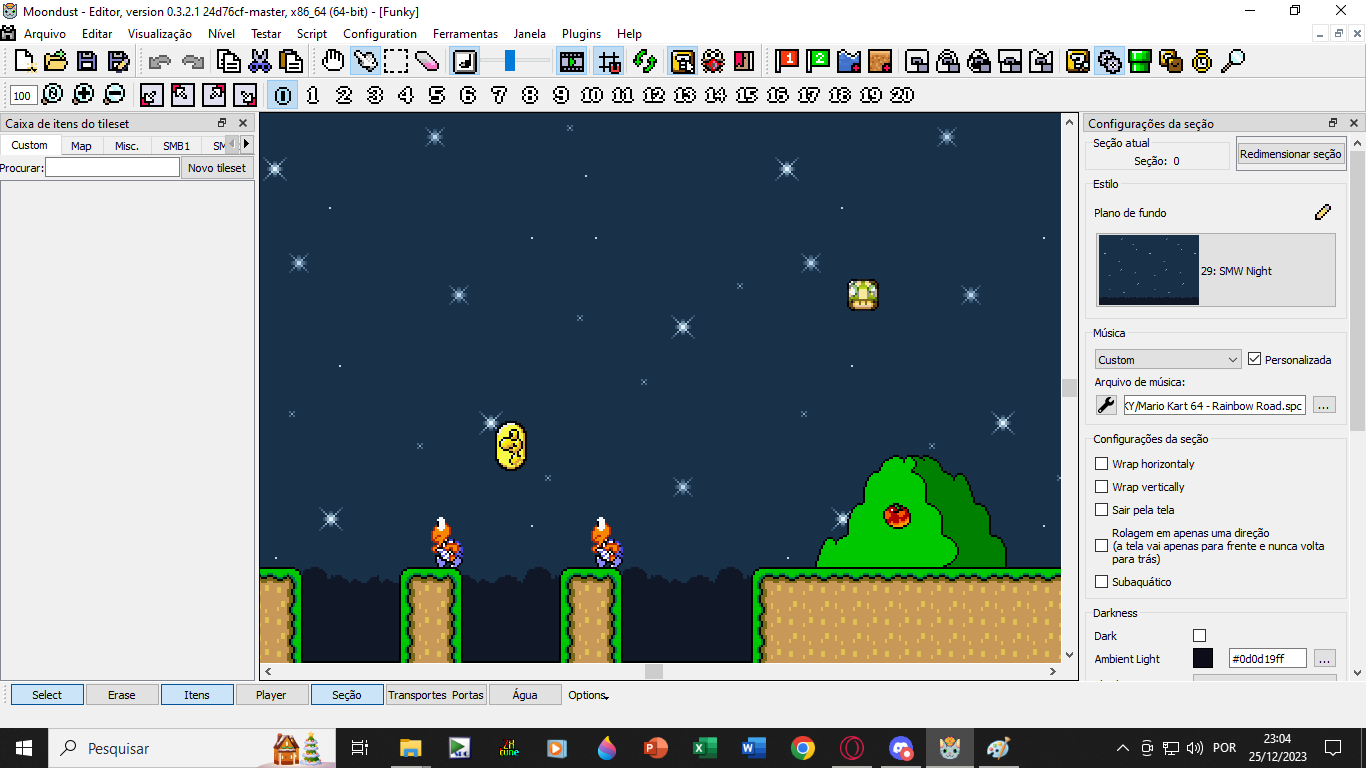Image resolution: width=1366 pixels, height=768 pixels.
Task: Open the Ferramentas menu
Action: point(465,34)
